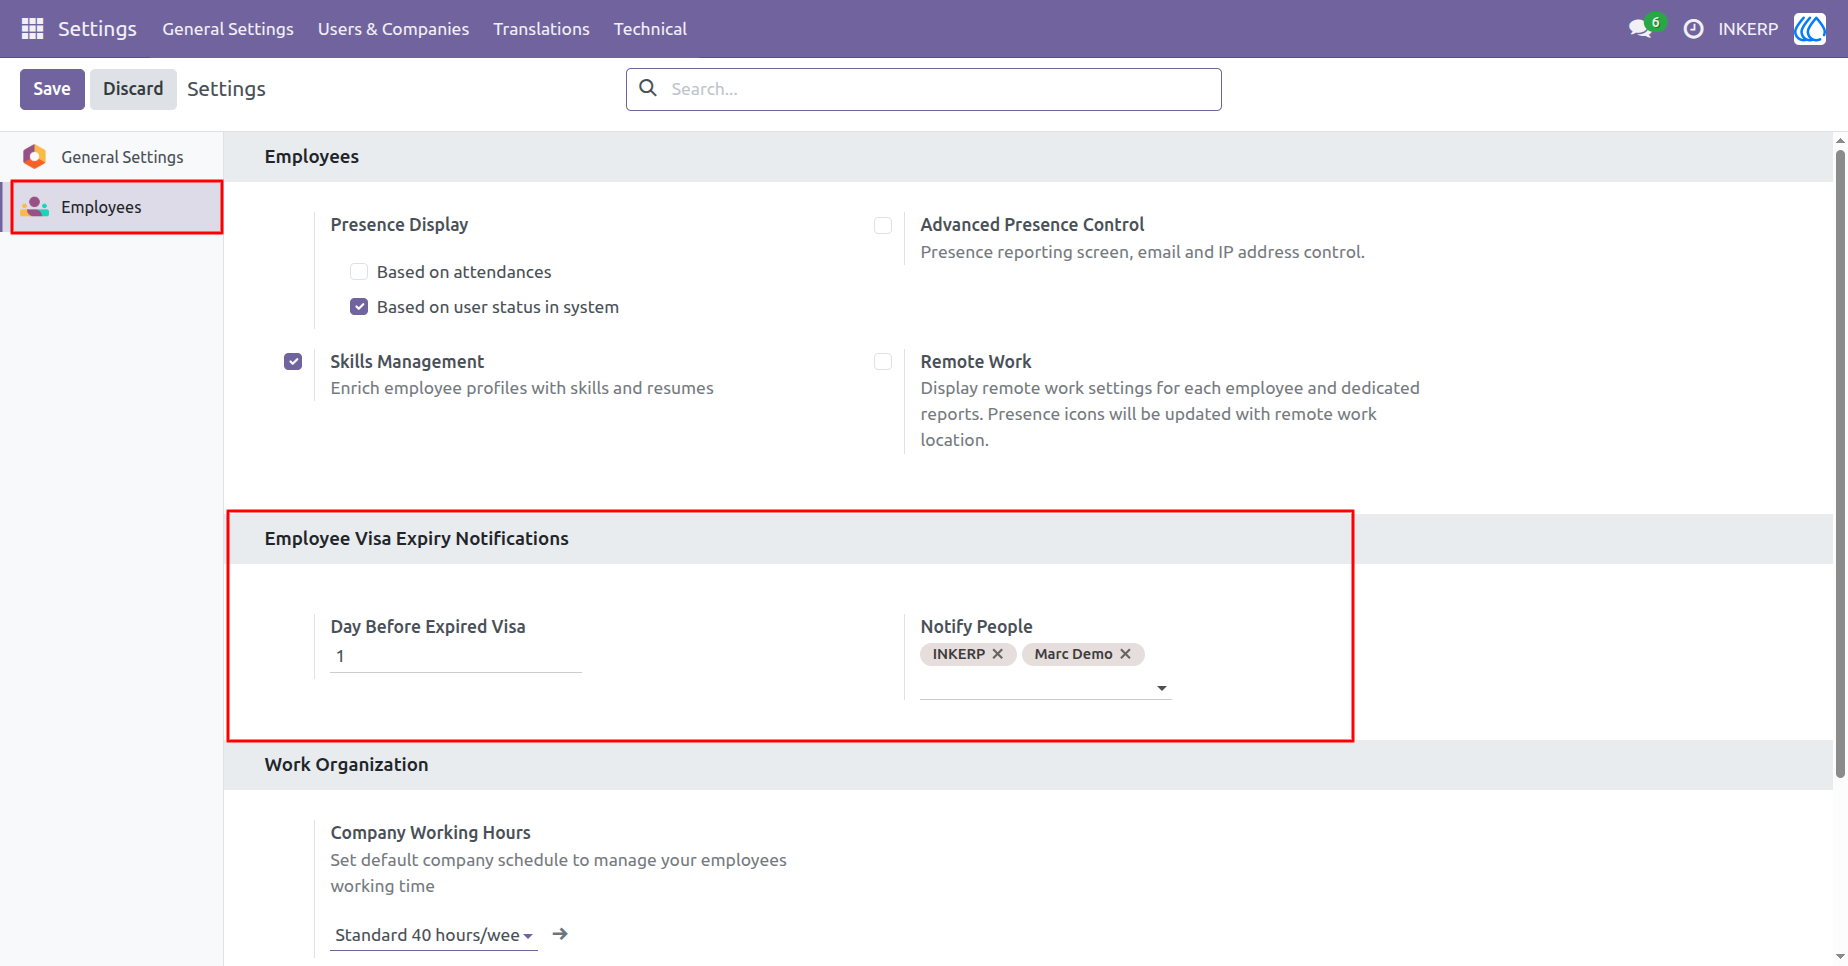Toggle Skills Management checkbox

[x=293, y=361]
